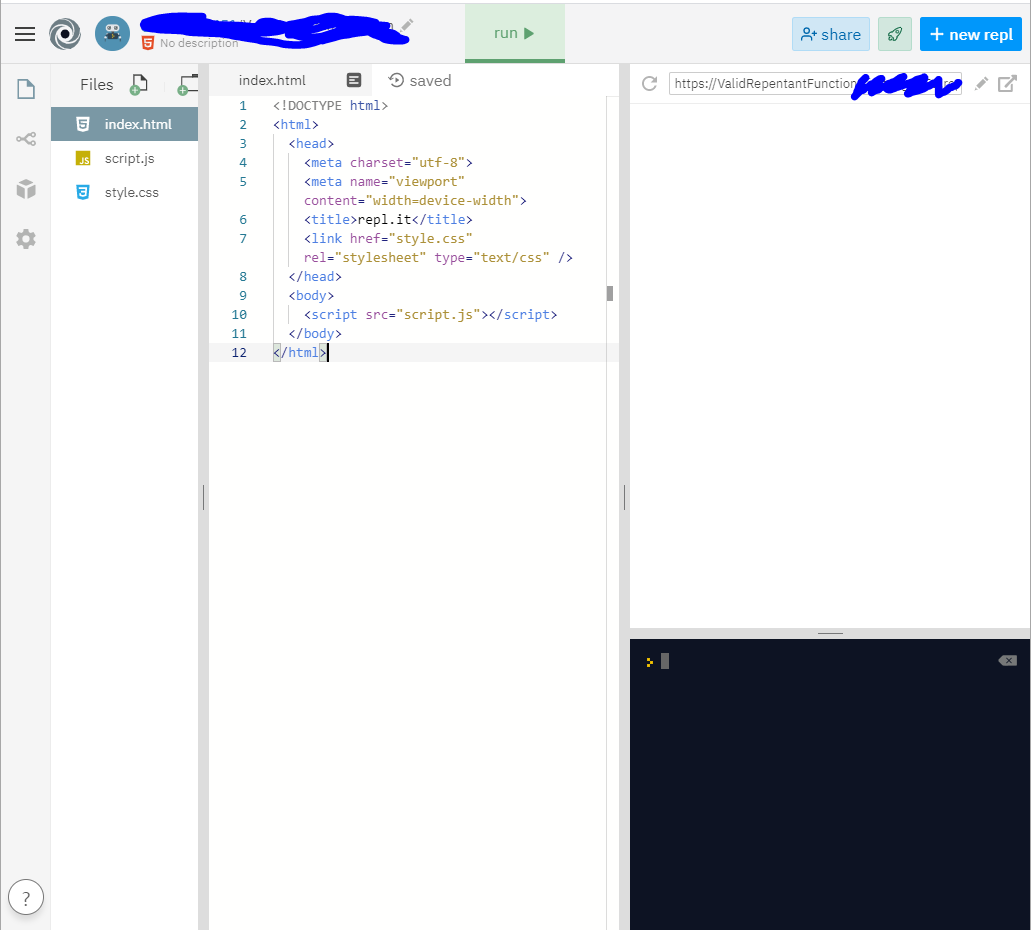This screenshot has width=1031, height=930.
Task: Click the Files panel heading
Action: point(97,84)
